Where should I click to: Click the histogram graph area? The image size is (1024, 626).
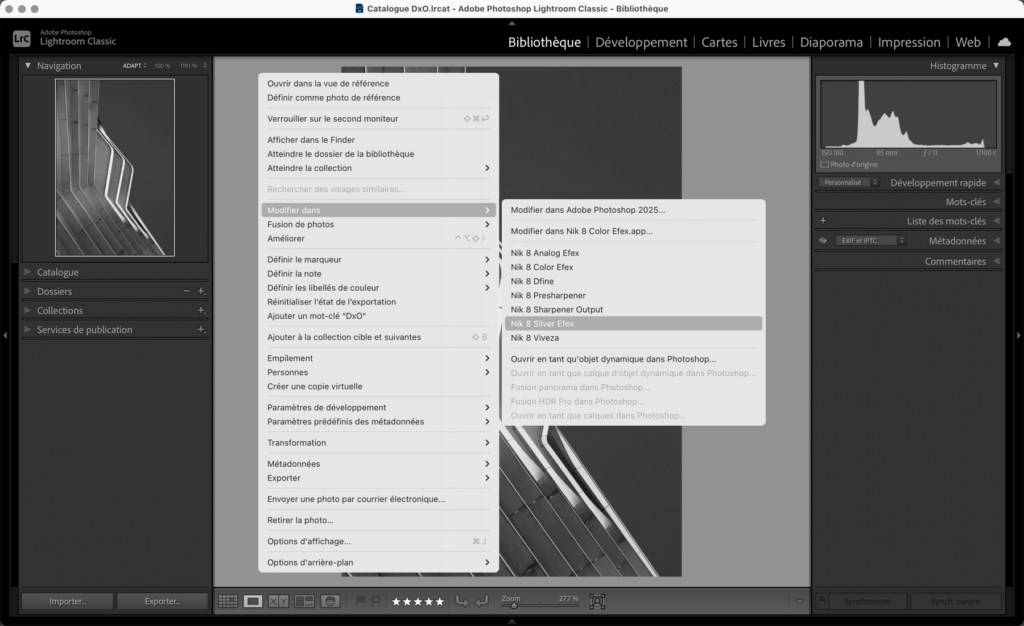pos(908,114)
